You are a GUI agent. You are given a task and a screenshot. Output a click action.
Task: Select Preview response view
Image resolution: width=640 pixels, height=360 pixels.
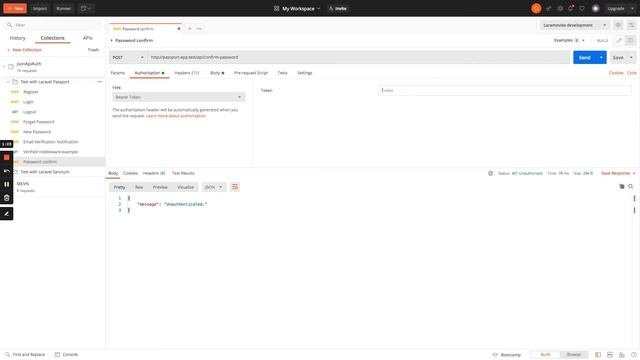pos(160,187)
